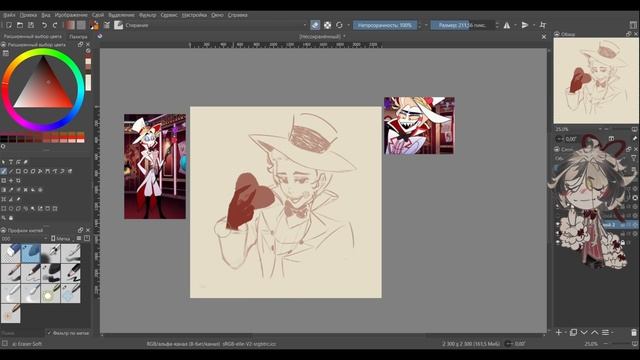Select the Ellipse shape tool
The image size is (640, 360).
[26, 171]
